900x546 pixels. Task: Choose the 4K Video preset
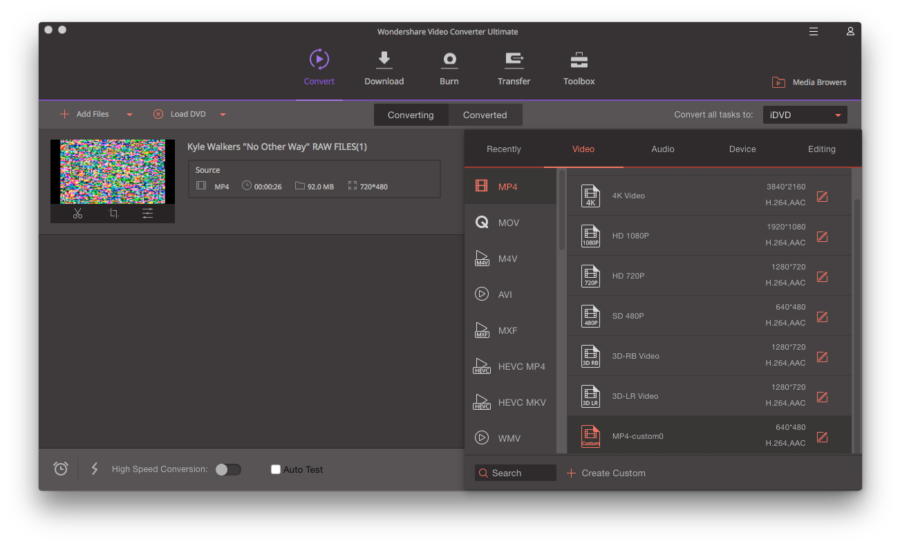click(709, 195)
